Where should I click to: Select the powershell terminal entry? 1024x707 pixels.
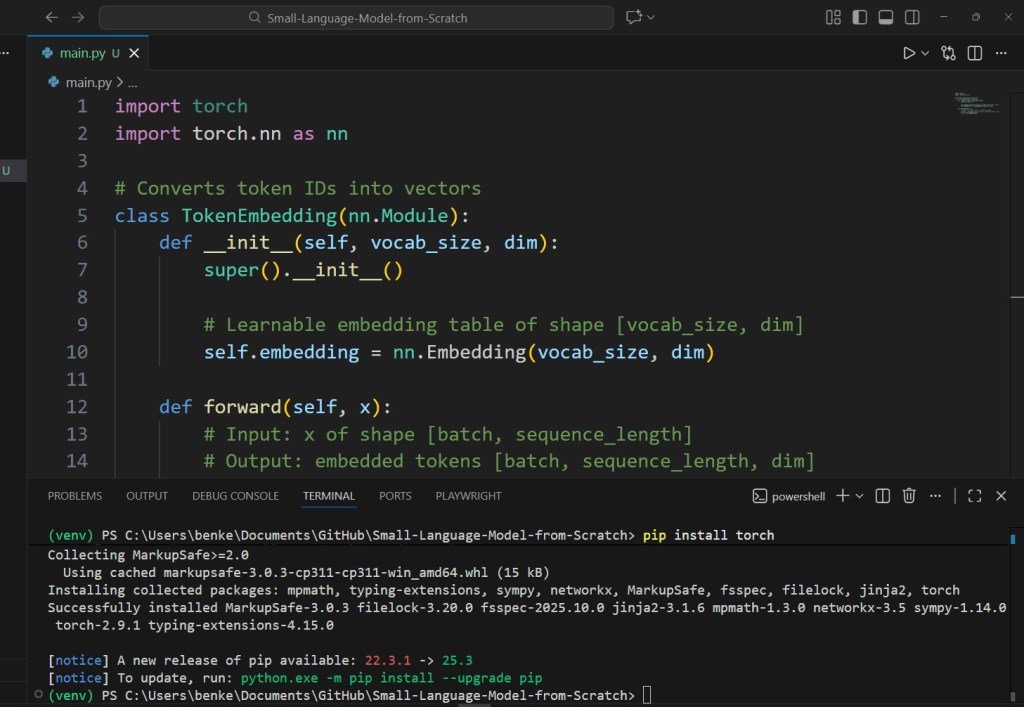click(800, 495)
